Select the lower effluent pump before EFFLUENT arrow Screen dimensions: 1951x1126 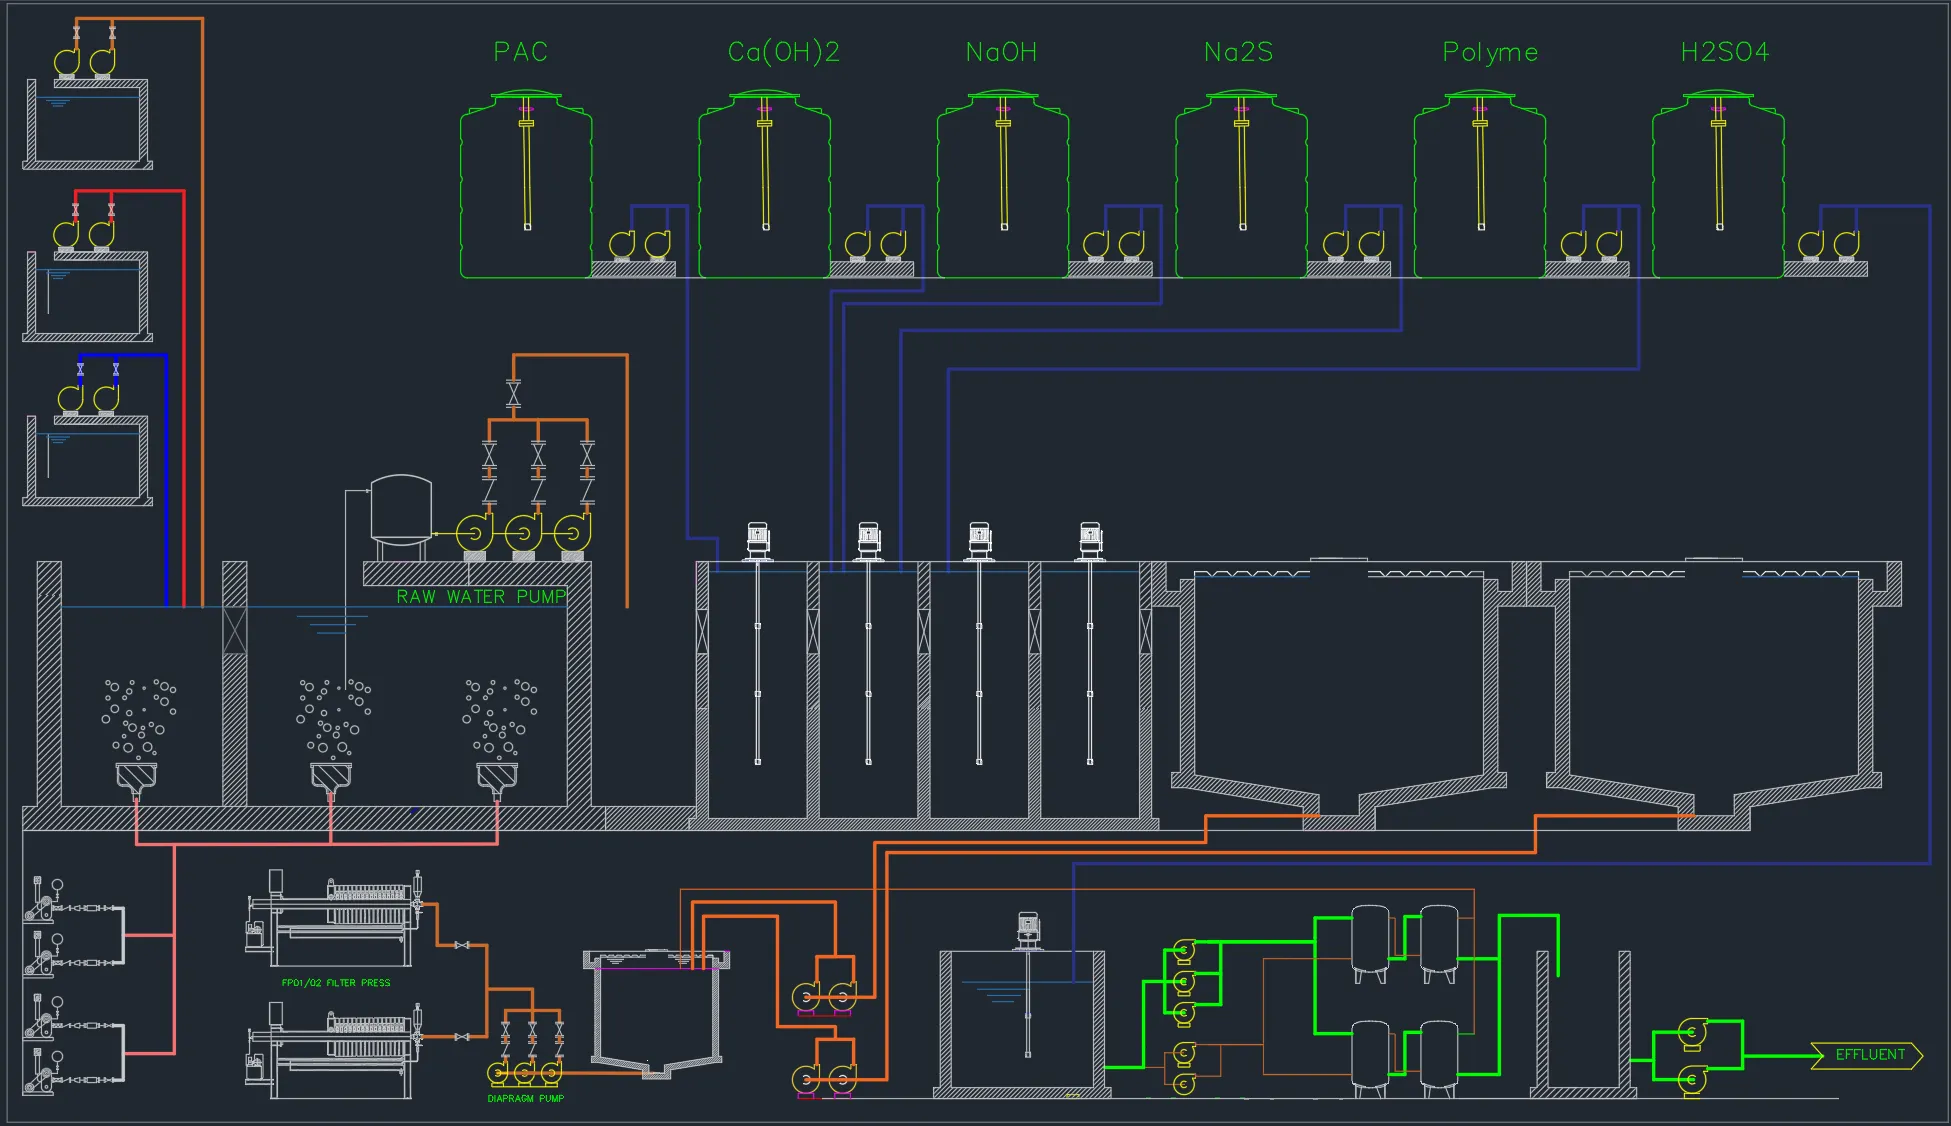tap(1692, 1080)
